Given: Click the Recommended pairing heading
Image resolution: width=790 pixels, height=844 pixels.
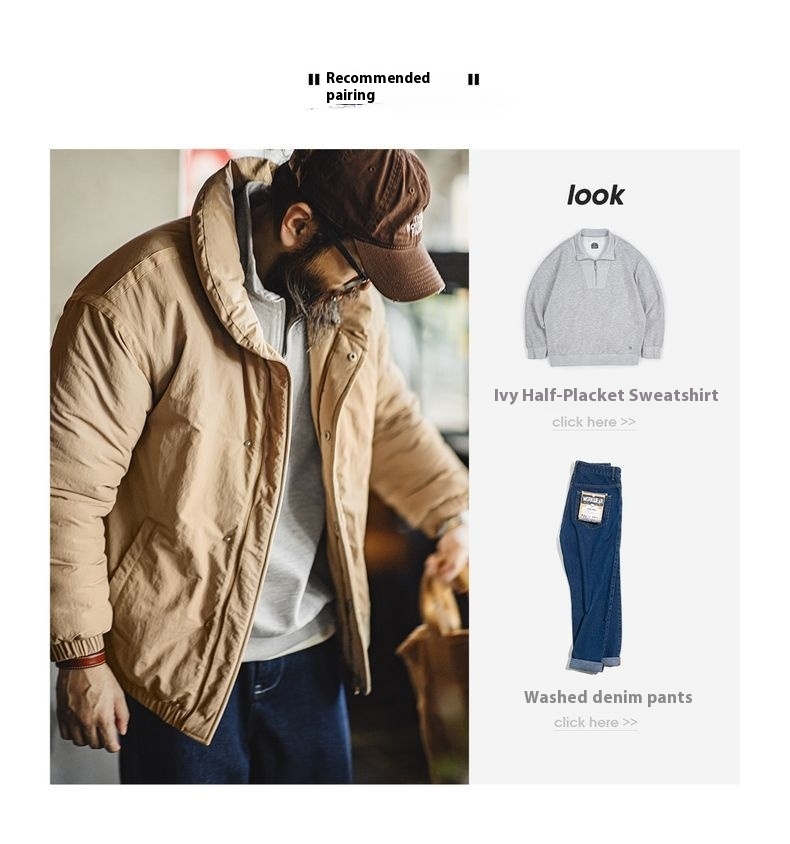Looking at the screenshot, I should [378, 86].
